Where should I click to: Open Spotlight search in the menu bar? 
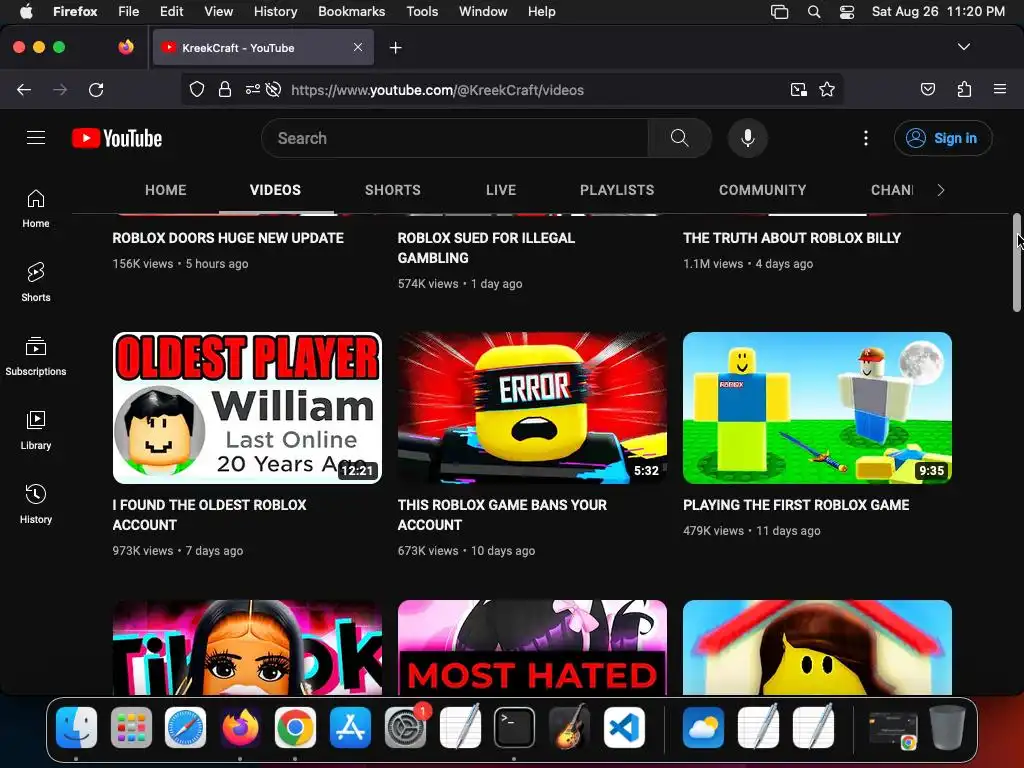[x=814, y=11]
